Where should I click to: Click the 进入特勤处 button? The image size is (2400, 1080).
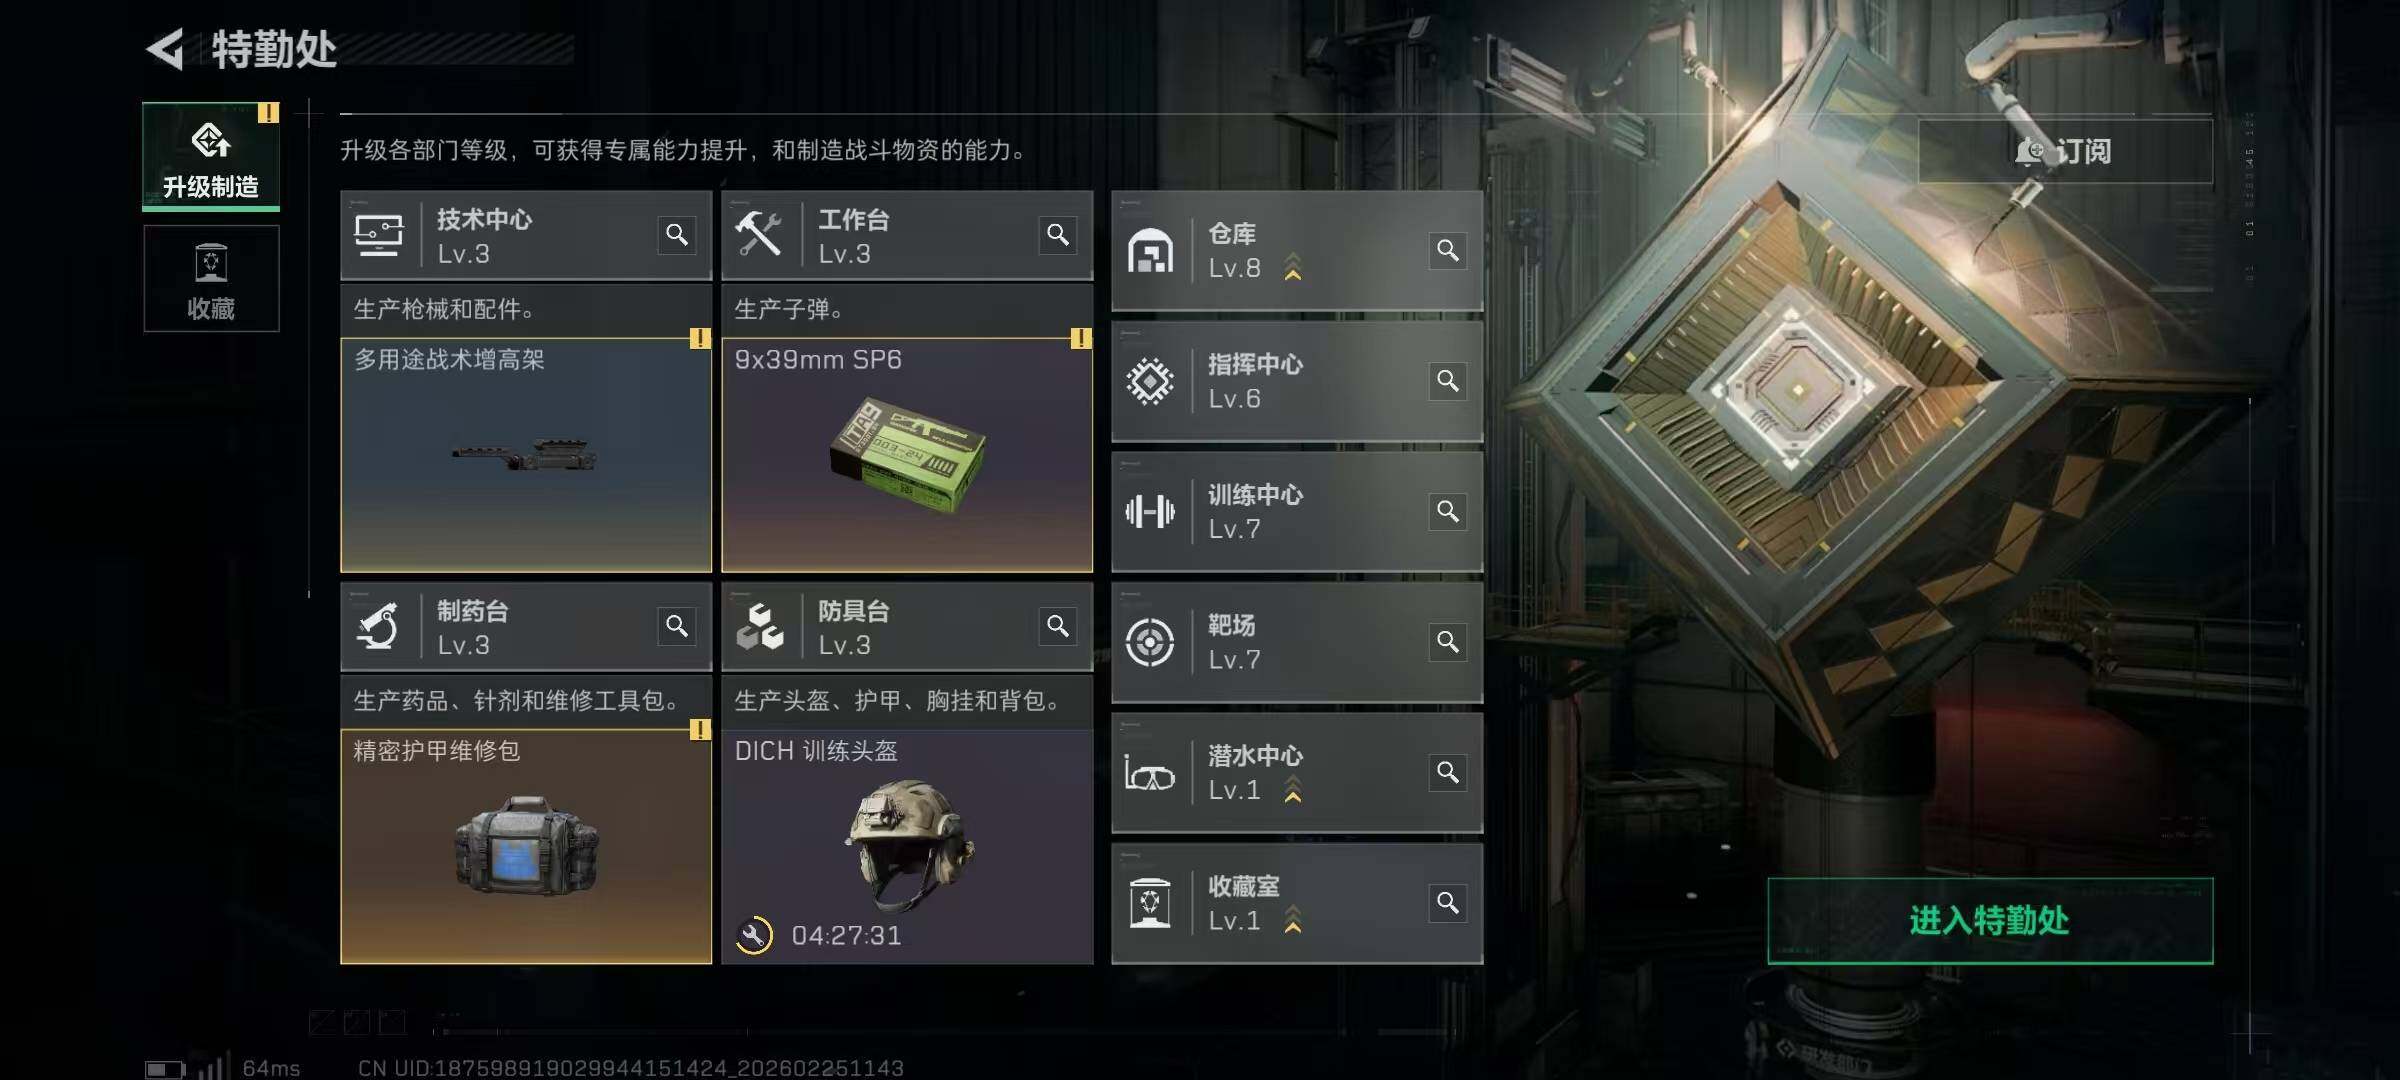coord(1990,921)
